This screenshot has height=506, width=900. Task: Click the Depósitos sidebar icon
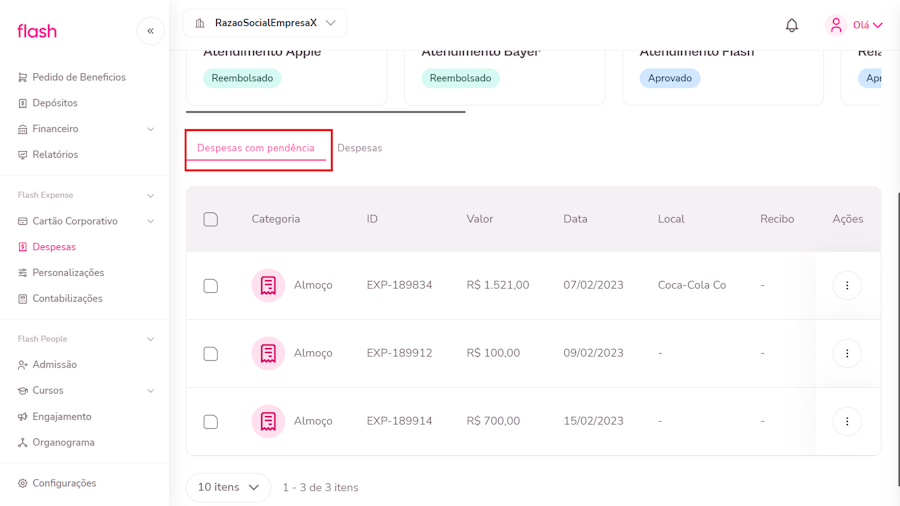point(22,103)
